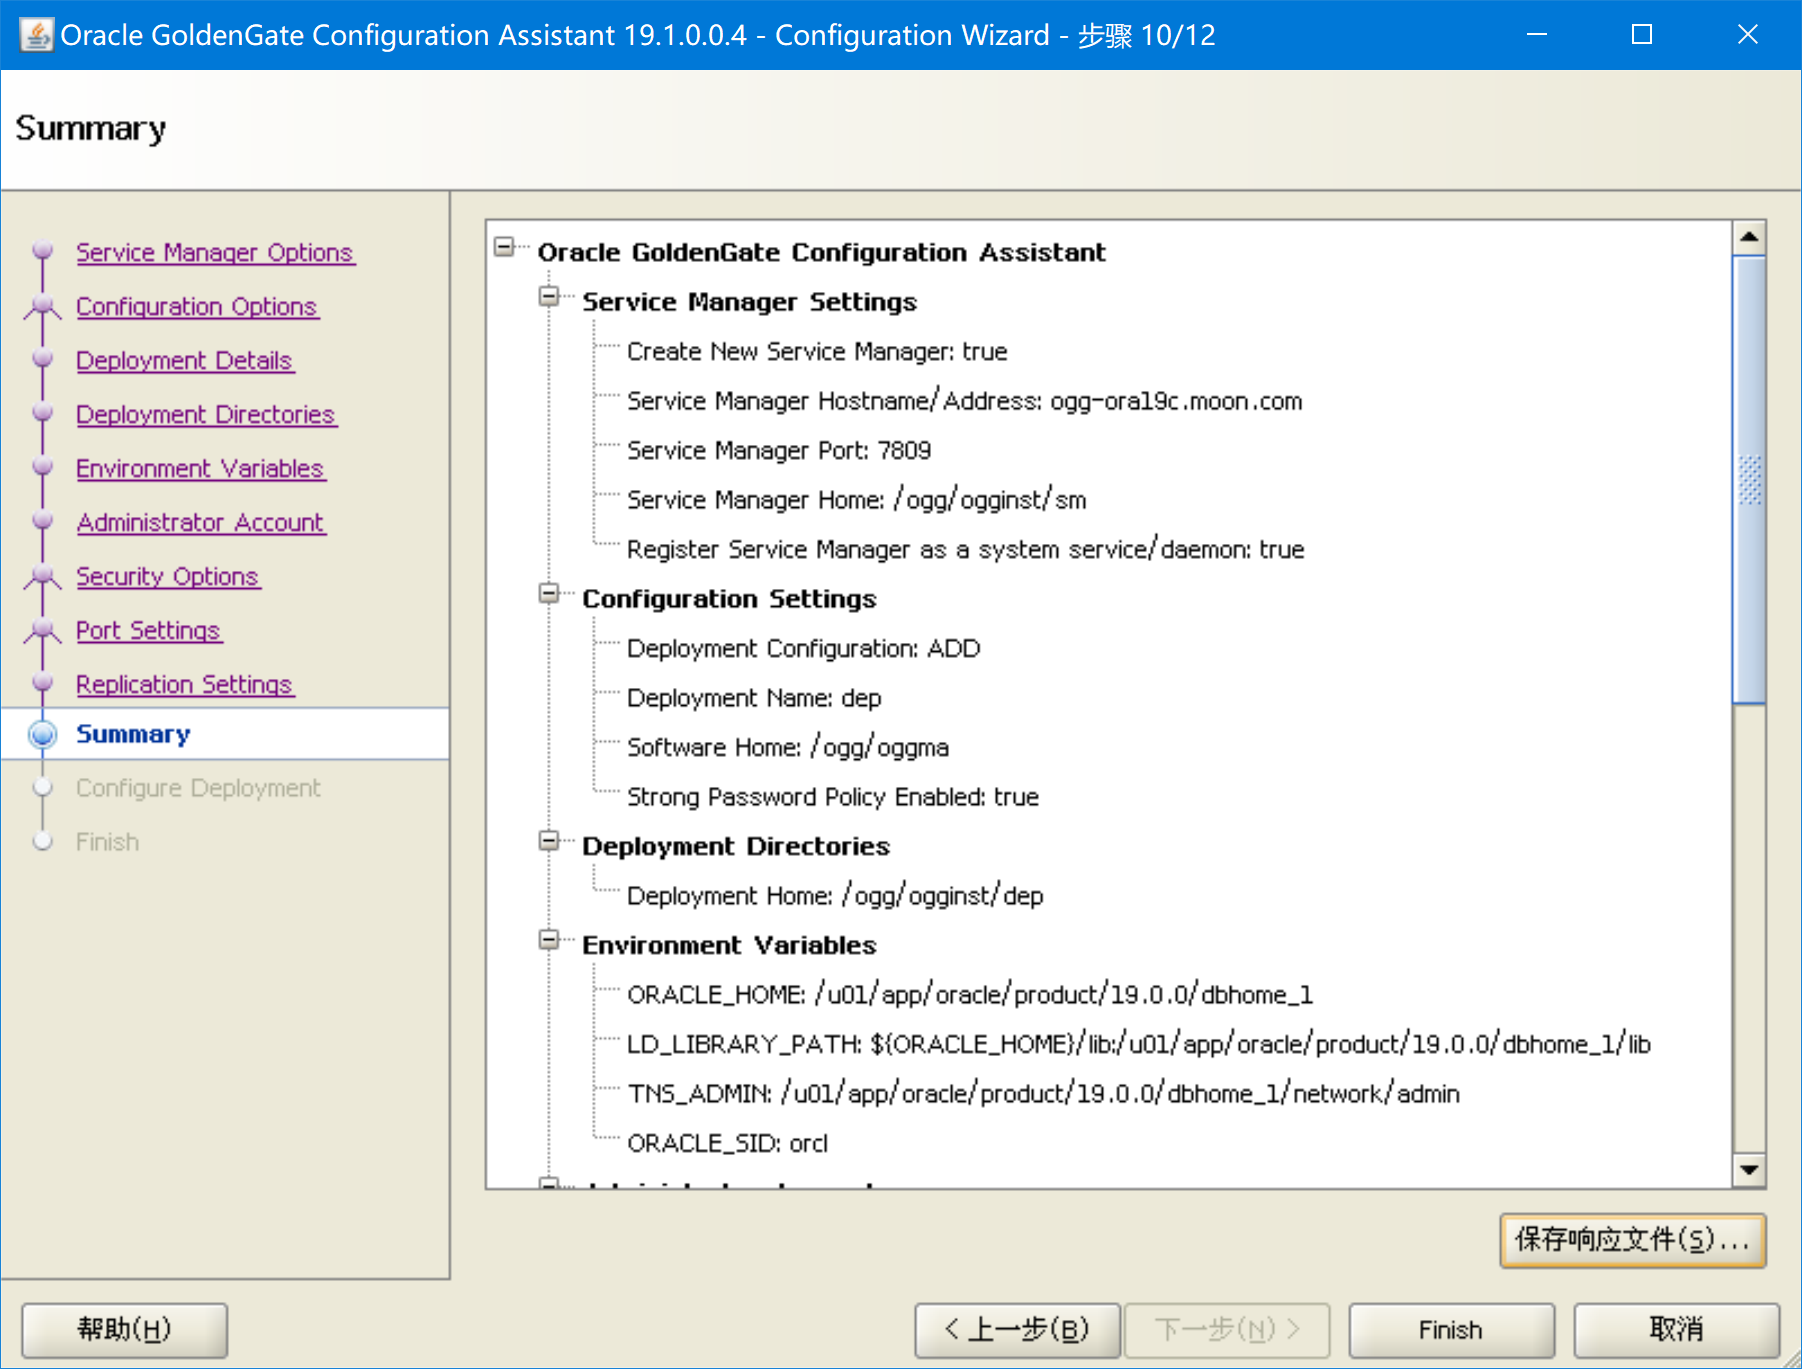The width and height of the screenshot is (1802, 1369).
Task: Select the ORACLE_HOME row
Action: [970, 995]
